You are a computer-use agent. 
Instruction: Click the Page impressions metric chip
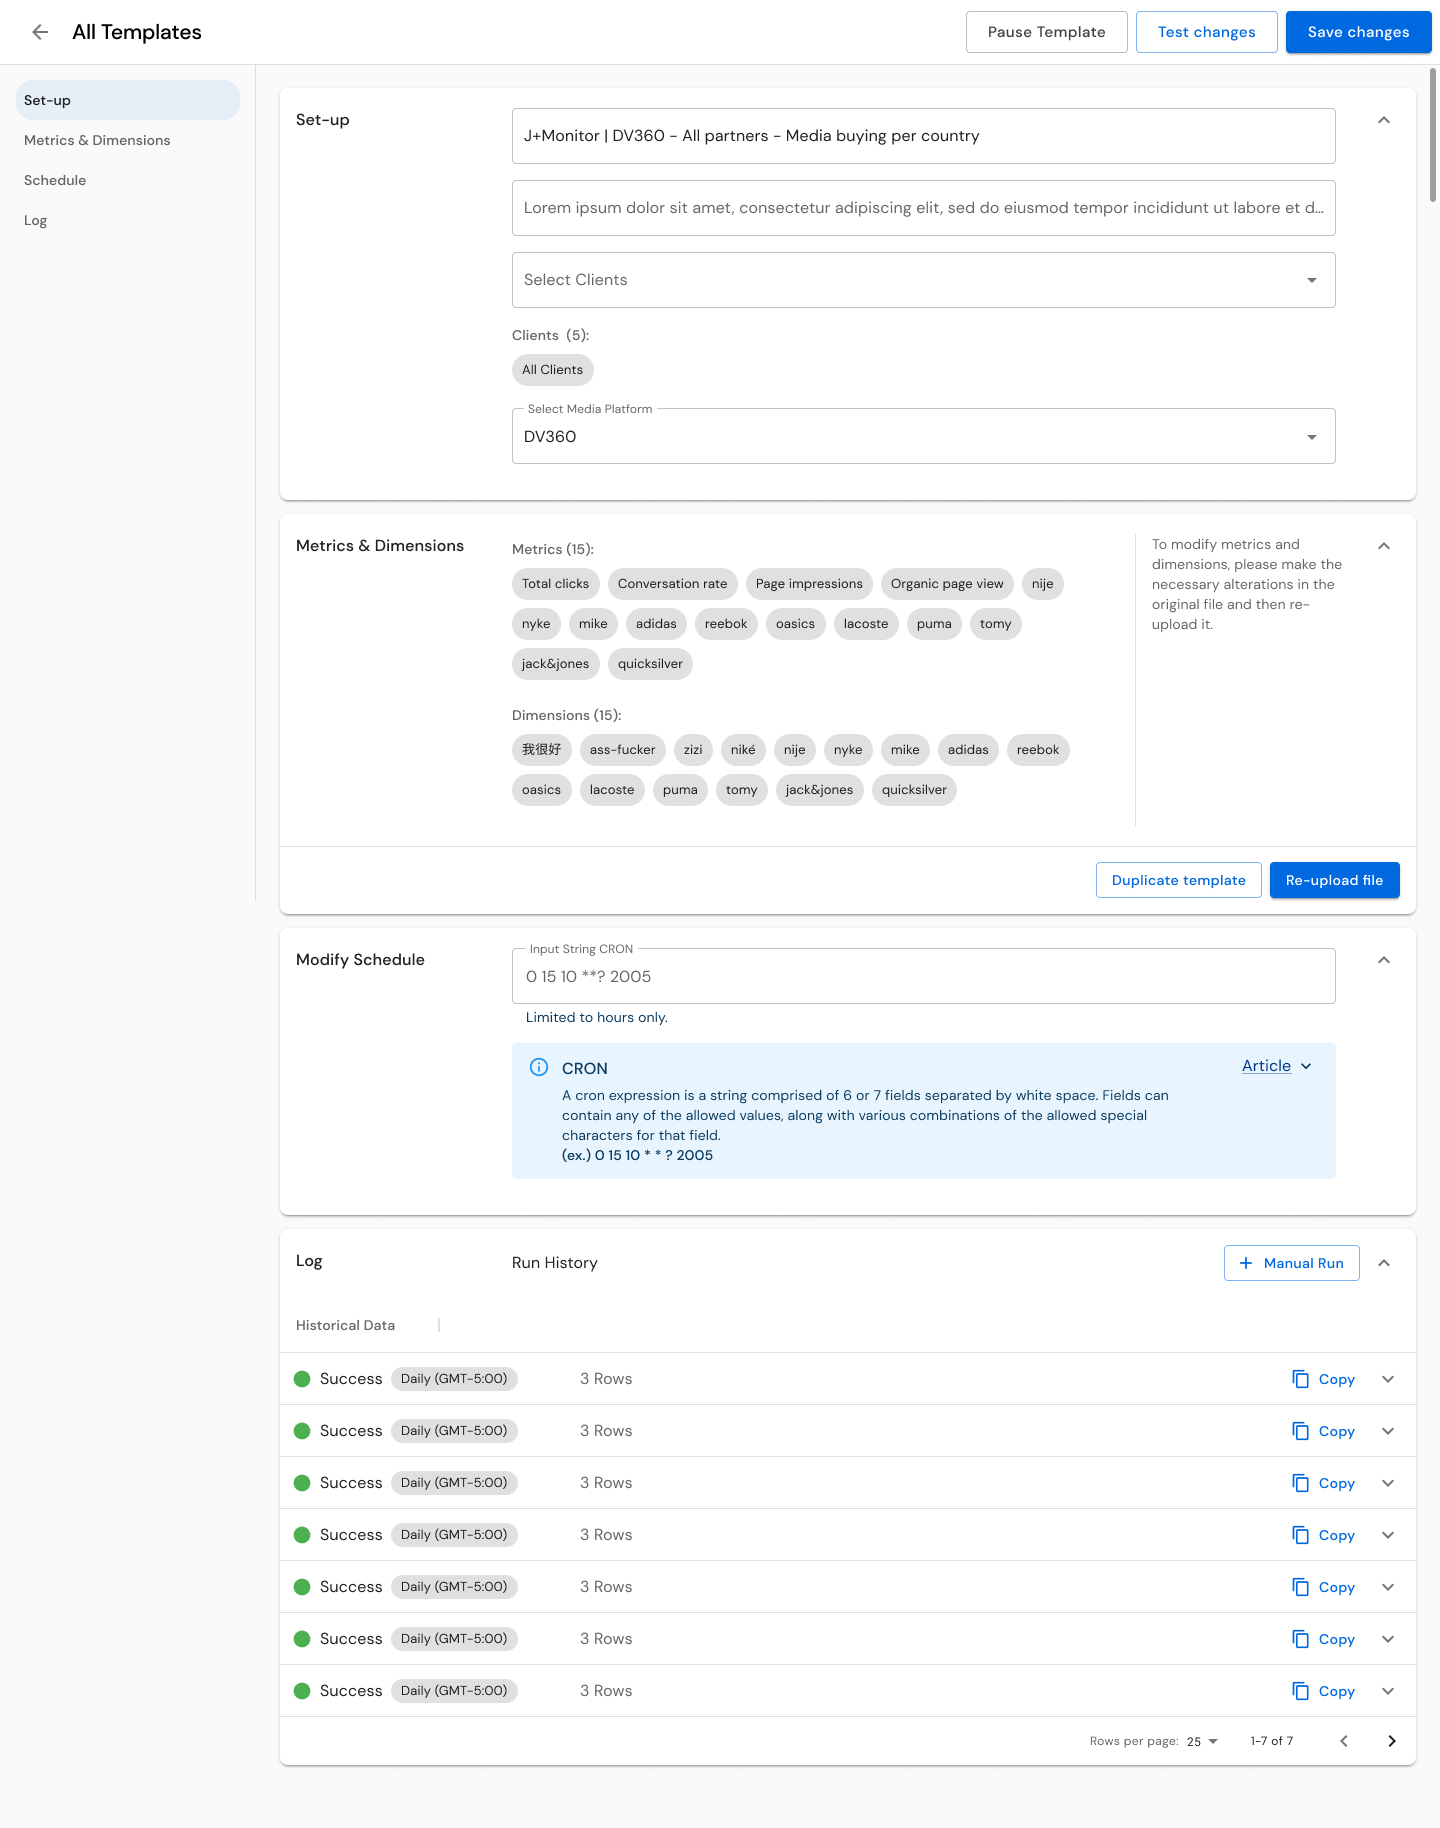pyautogui.click(x=809, y=584)
